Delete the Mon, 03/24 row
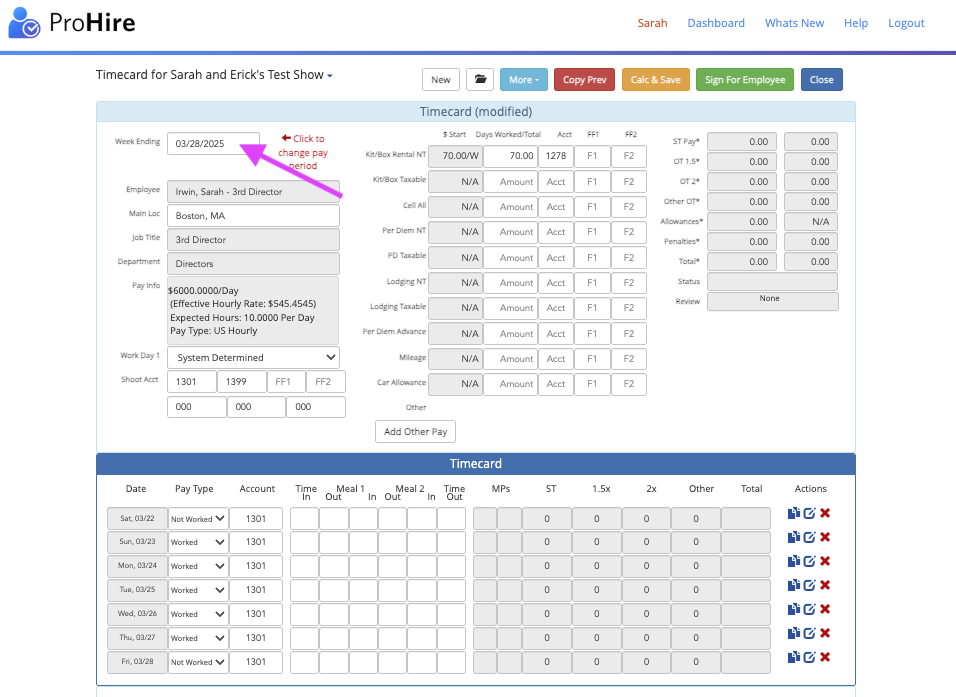 [x=825, y=561]
